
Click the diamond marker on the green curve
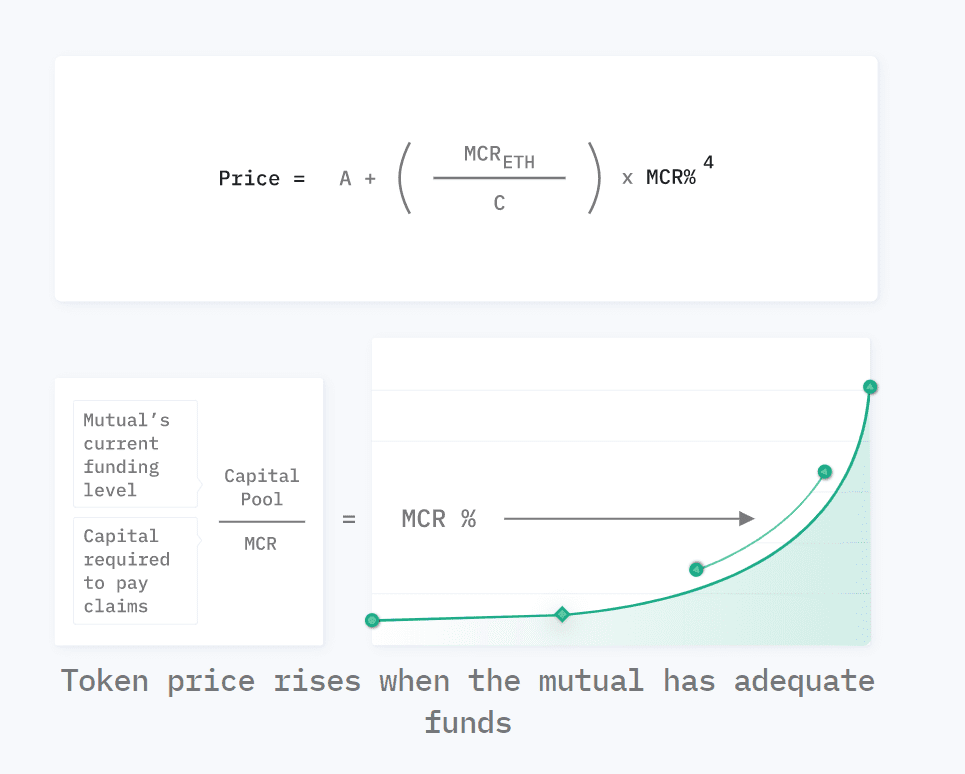point(562,614)
